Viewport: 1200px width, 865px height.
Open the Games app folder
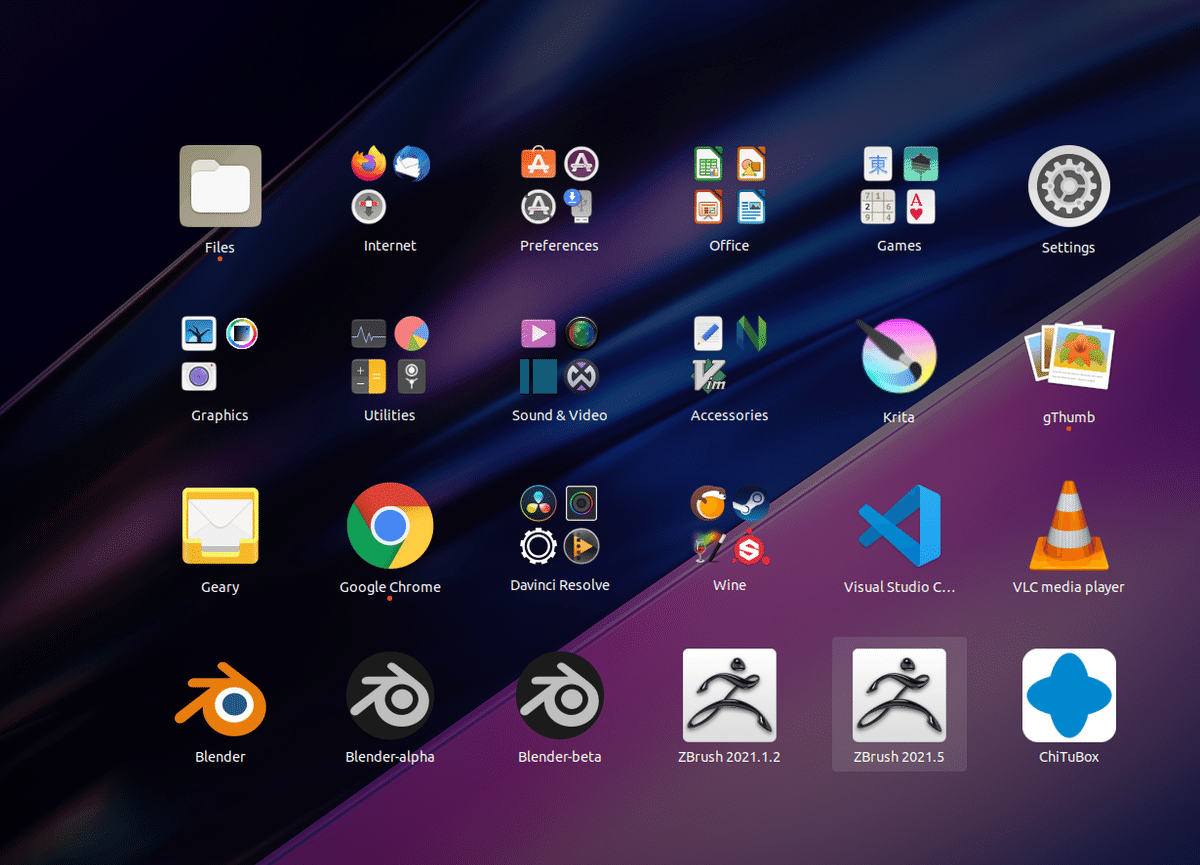tap(900, 185)
